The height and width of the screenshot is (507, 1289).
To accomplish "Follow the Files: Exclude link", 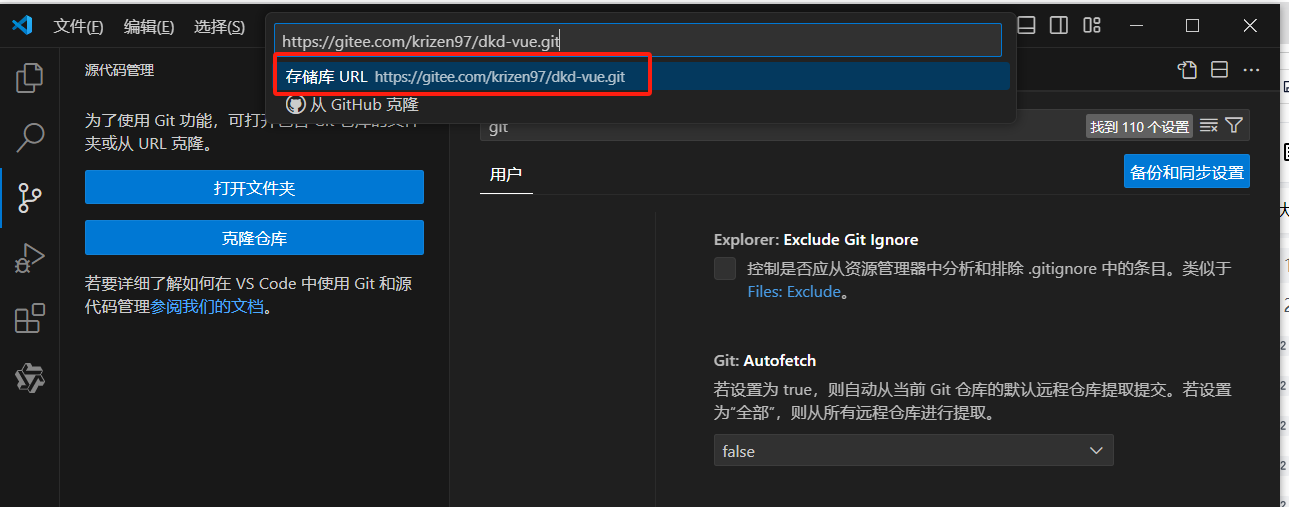I will [x=795, y=292].
